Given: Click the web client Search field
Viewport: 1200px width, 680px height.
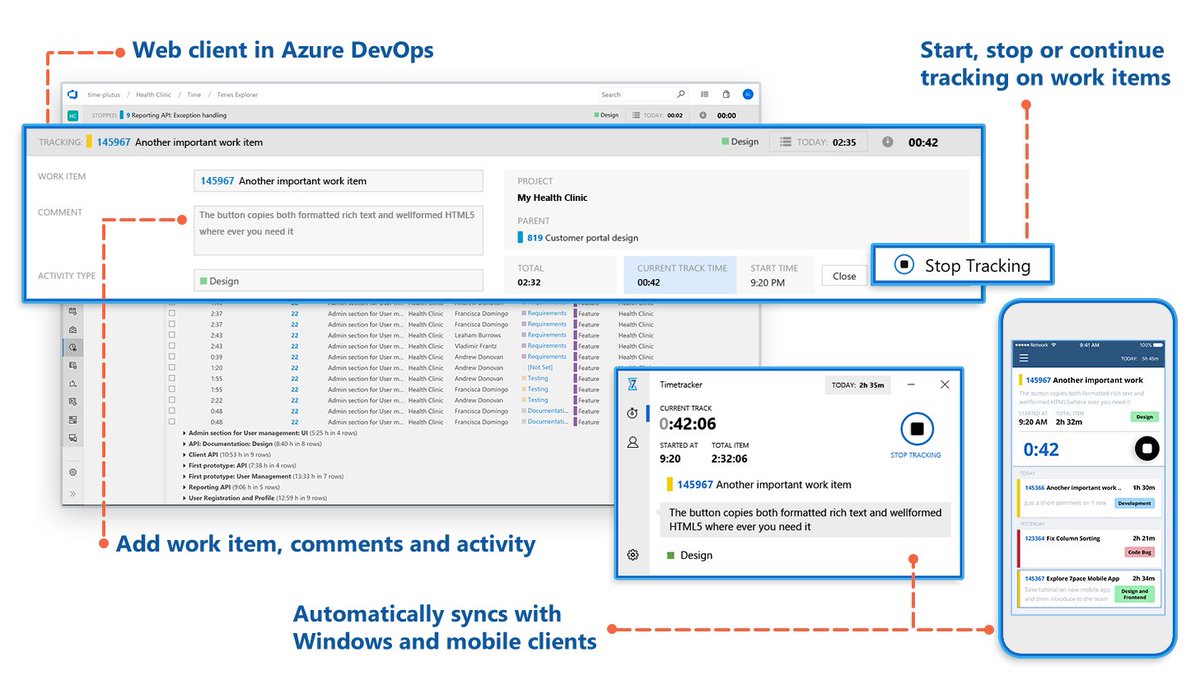Looking at the screenshot, I should (x=643, y=95).
